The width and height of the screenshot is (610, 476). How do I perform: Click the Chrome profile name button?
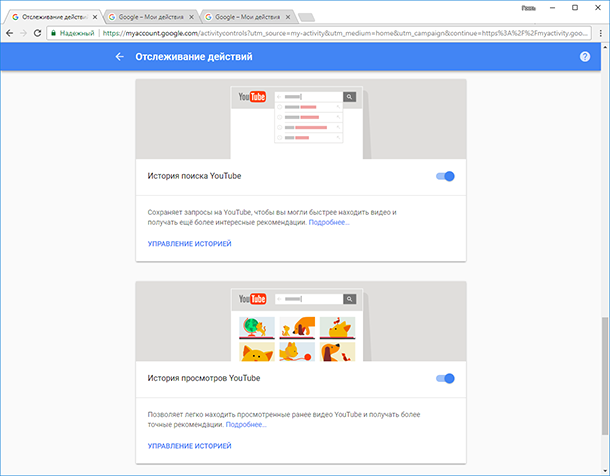pos(528,8)
